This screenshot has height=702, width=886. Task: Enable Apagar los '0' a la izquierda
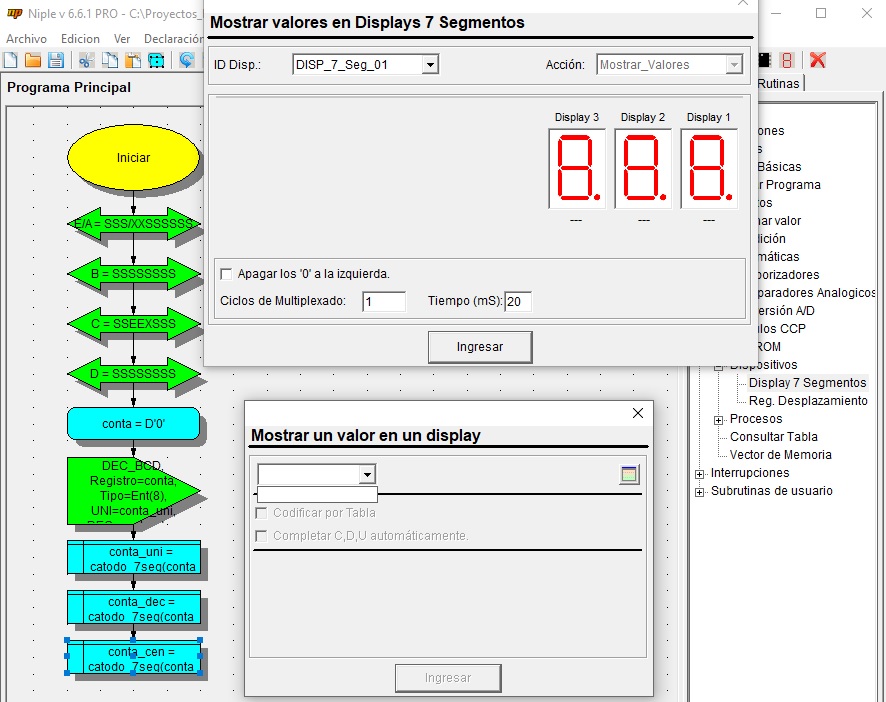[226, 274]
